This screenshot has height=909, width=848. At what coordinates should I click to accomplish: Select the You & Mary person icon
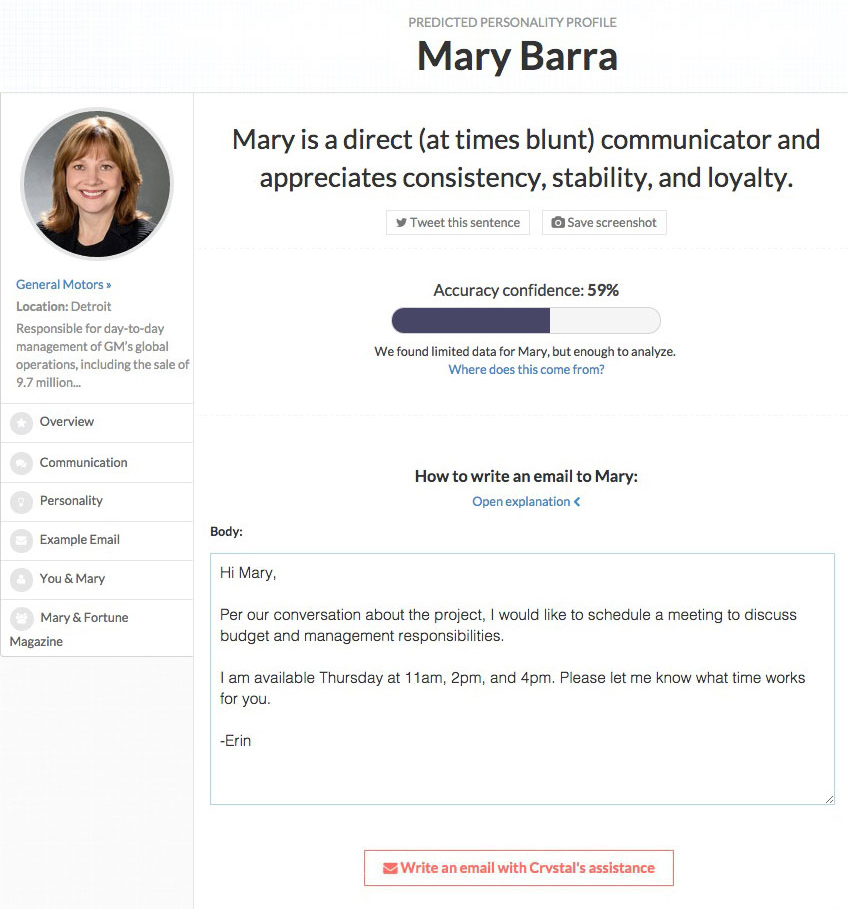21,579
